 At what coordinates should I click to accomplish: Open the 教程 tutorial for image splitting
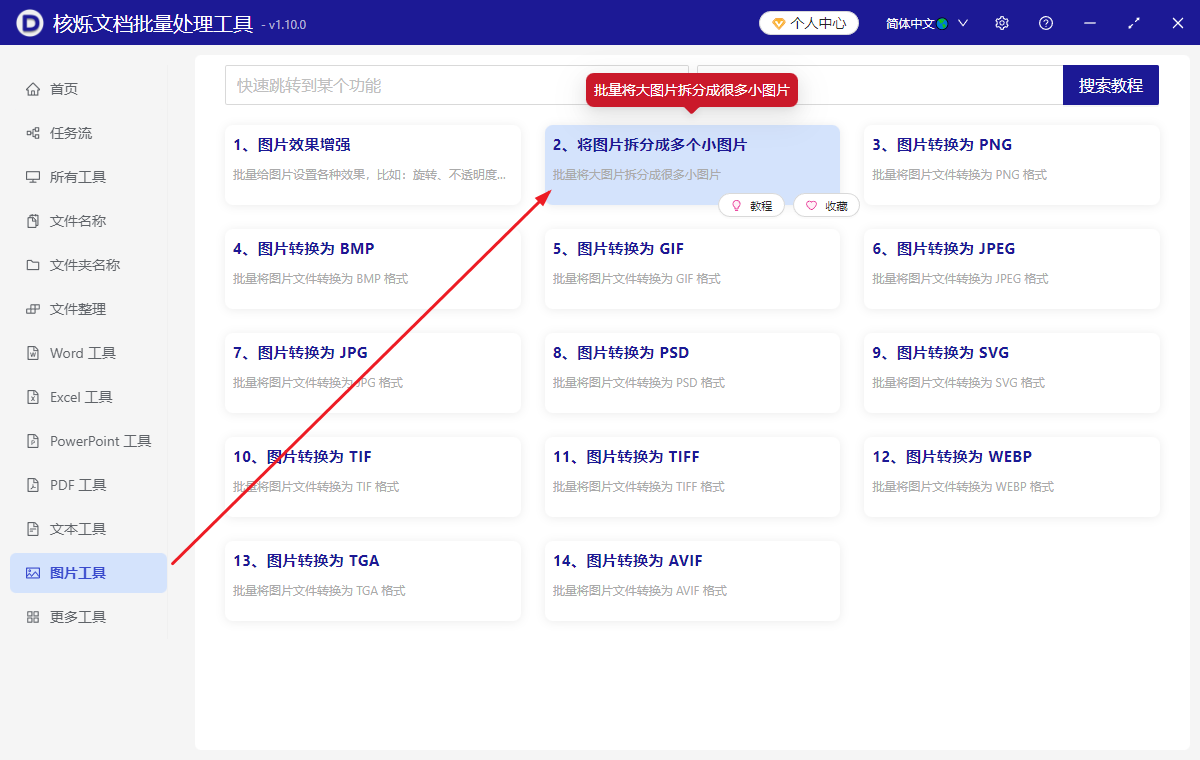coord(751,205)
